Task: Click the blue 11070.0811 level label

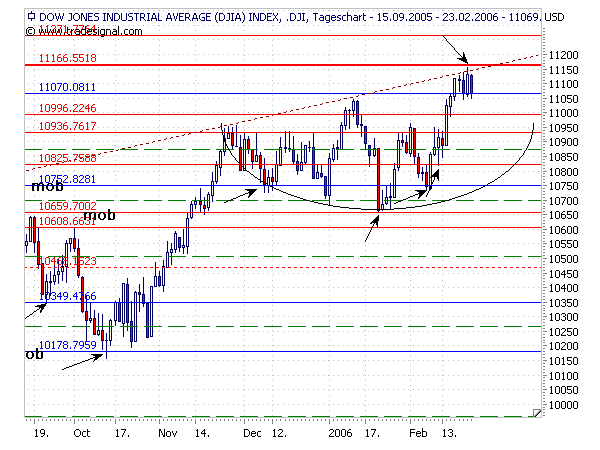Action: (67, 87)
